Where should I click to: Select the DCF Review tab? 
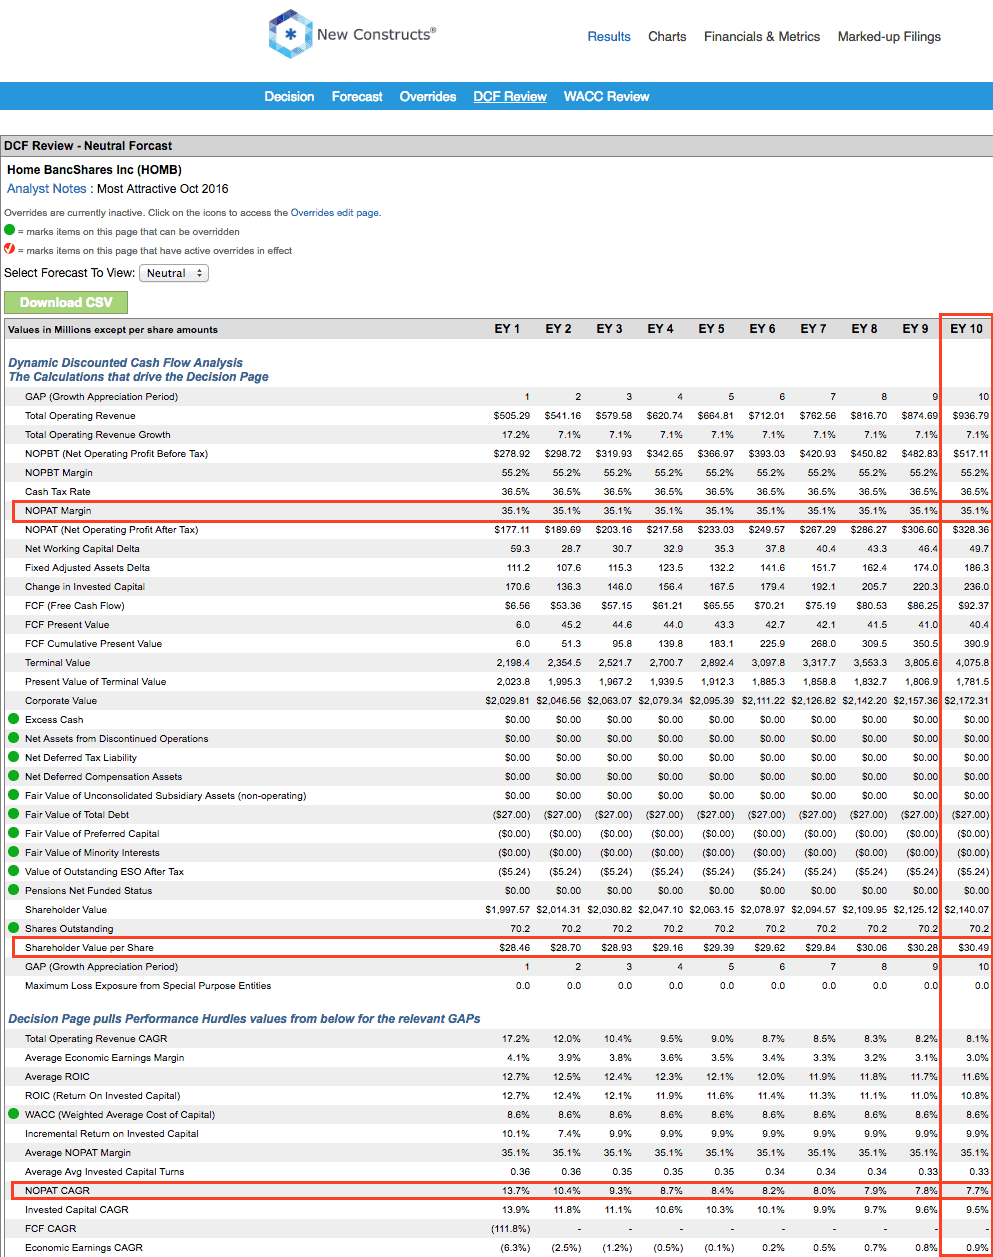point(510,97)
